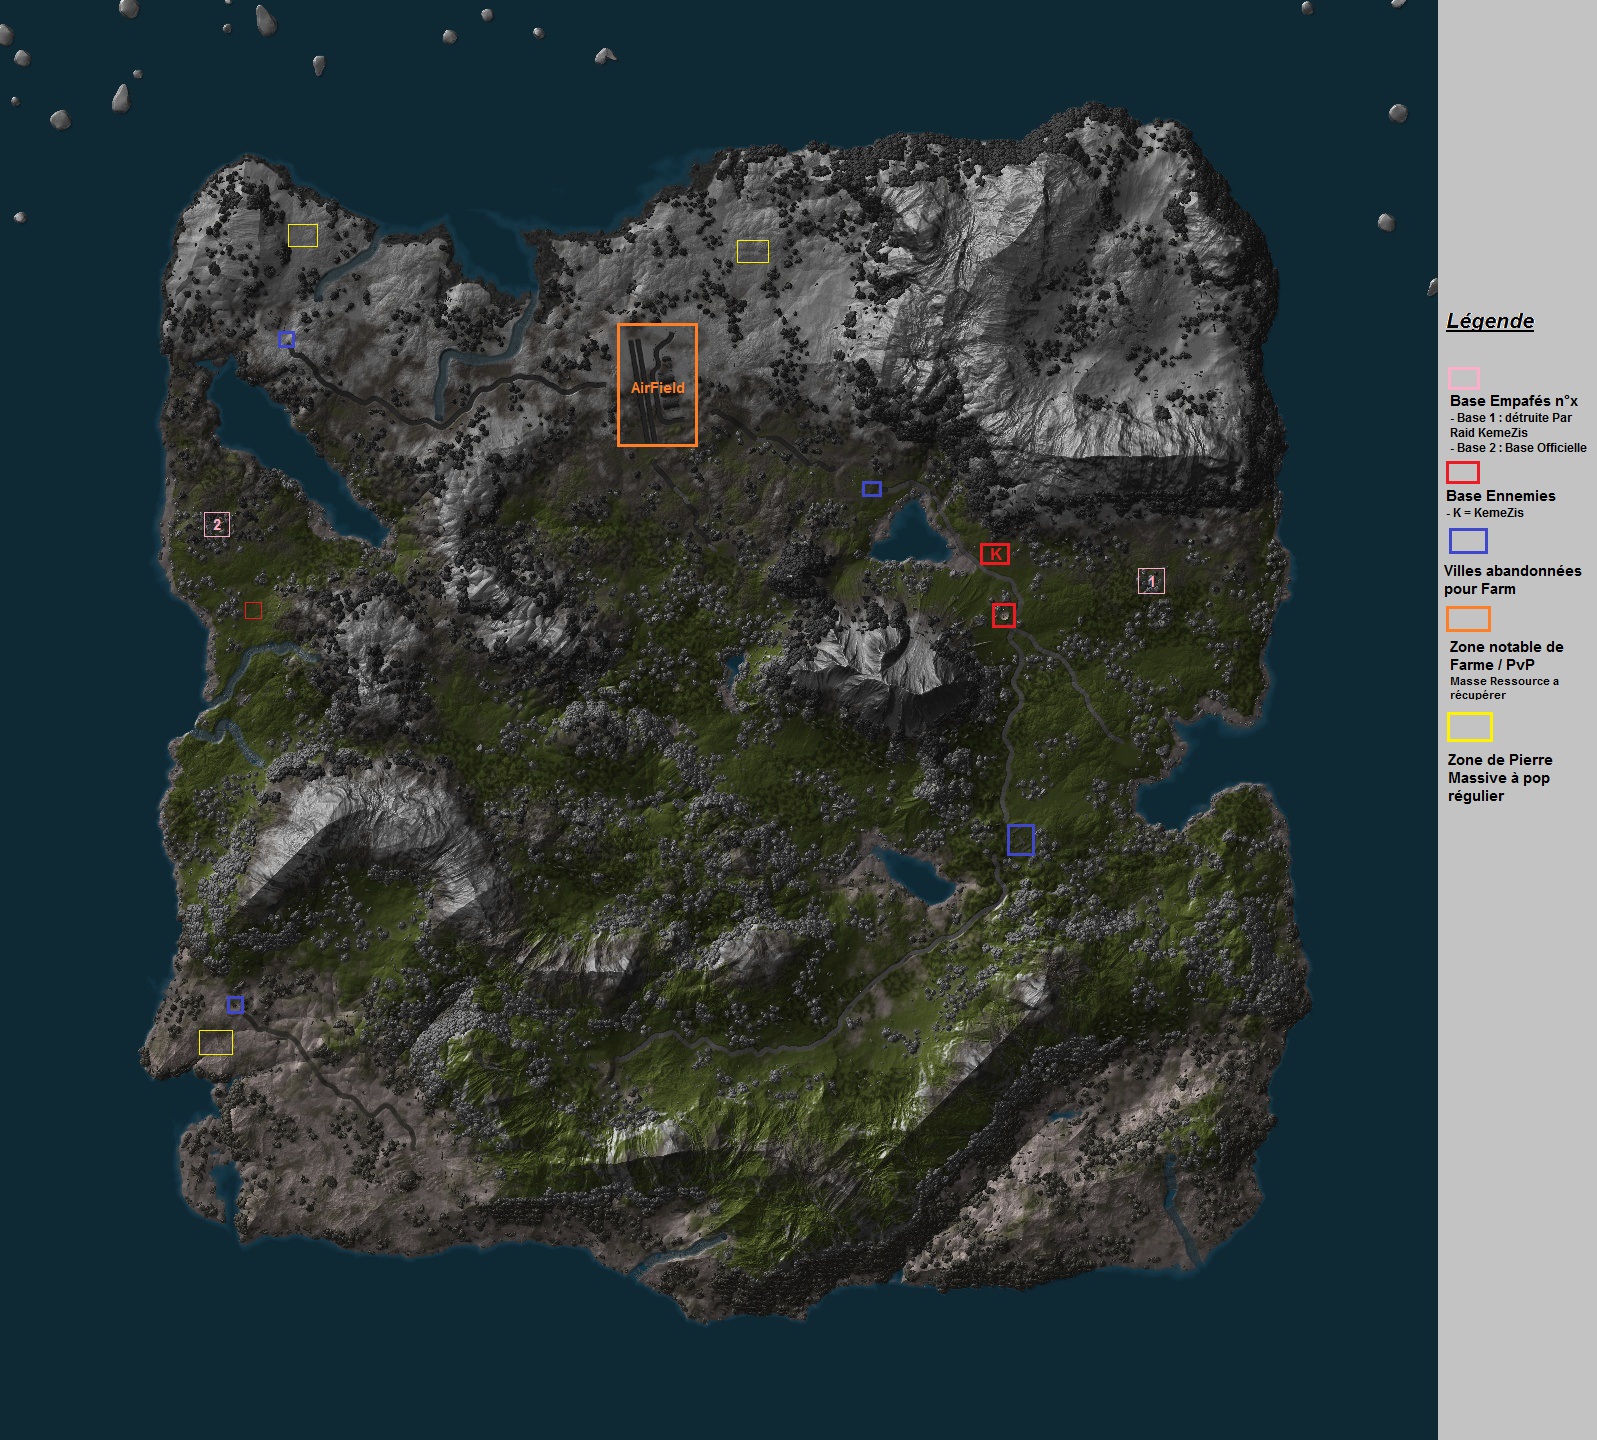Select the yellow stone zone in the northwest corner
1597x1440 pixels.
[x=303, y=236]
